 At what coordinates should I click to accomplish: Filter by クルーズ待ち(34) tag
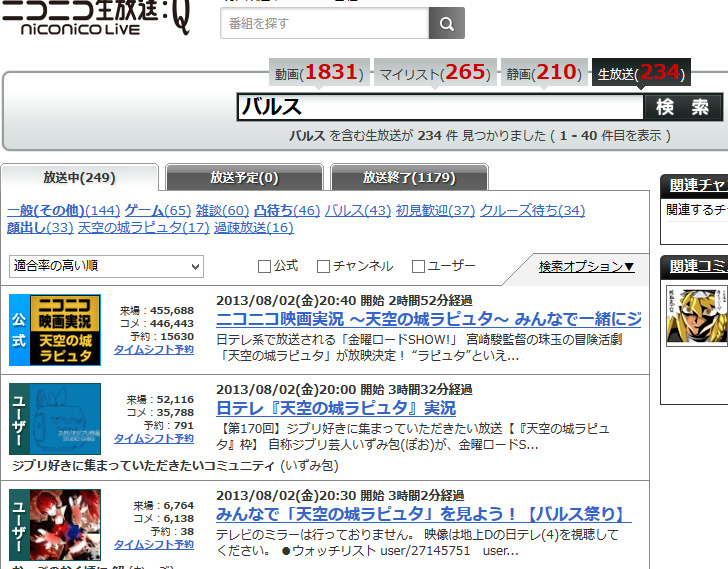pyautogui.click(x=532, y=211)
